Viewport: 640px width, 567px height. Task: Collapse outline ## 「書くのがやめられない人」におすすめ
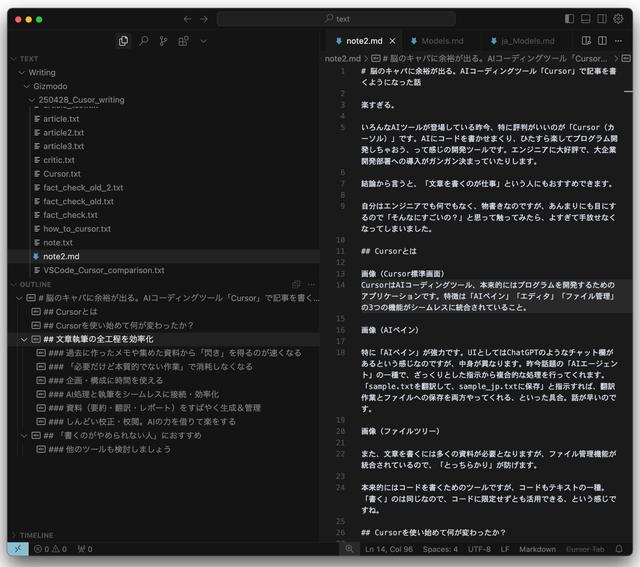[x=24, y=436]
